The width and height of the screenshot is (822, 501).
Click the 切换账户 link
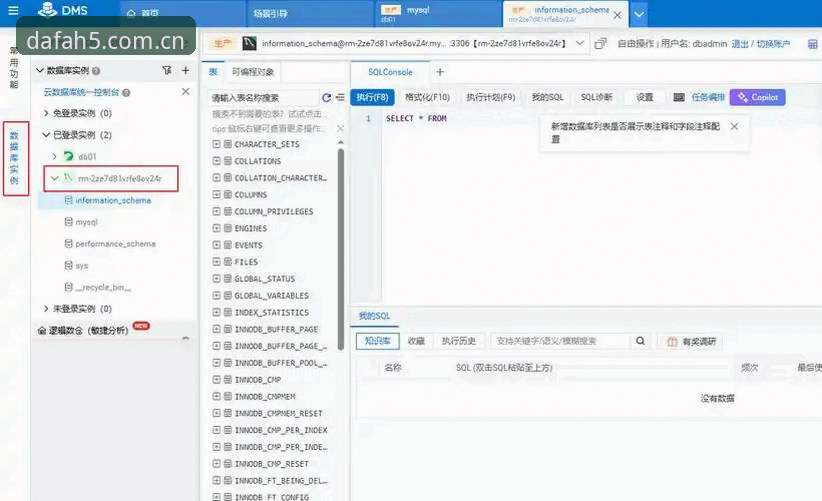[x=773, y=44]
